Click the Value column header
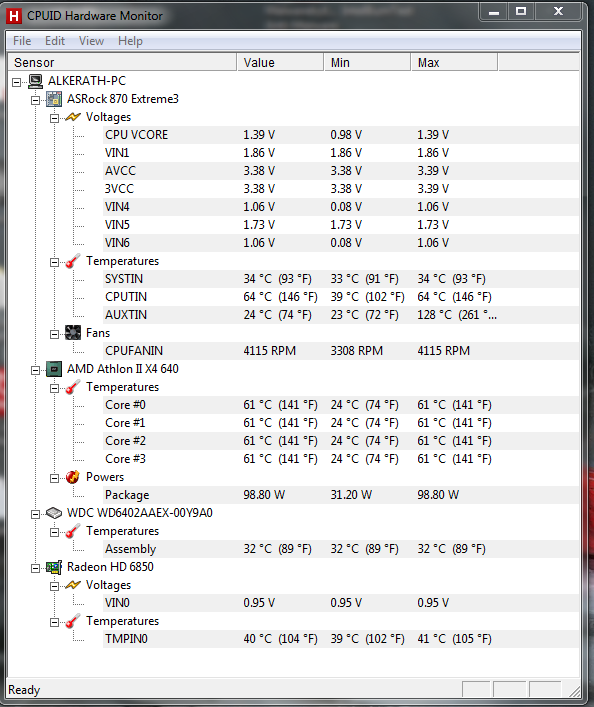594x707 pixels. point(280,62)
